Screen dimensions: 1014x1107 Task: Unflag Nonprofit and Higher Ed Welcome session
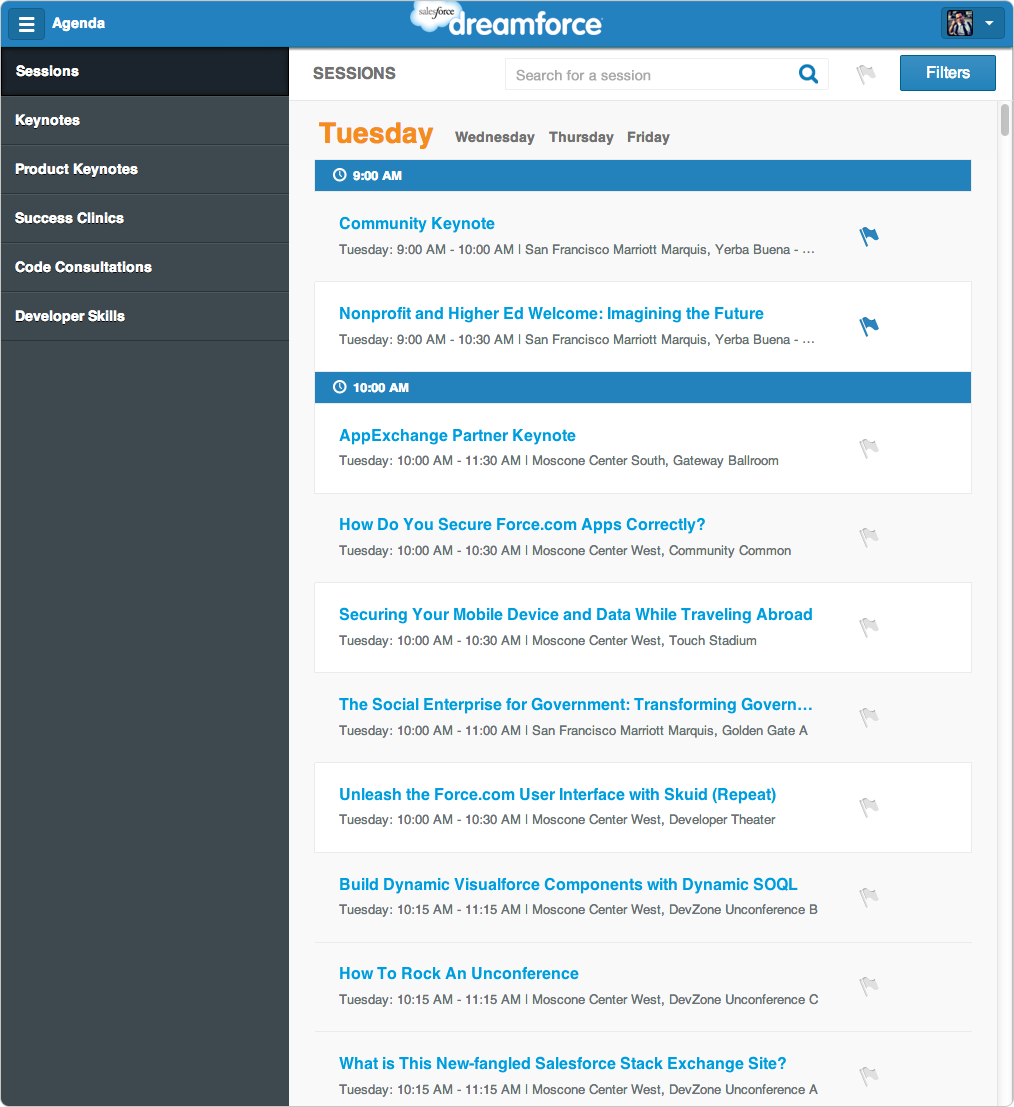869,325
